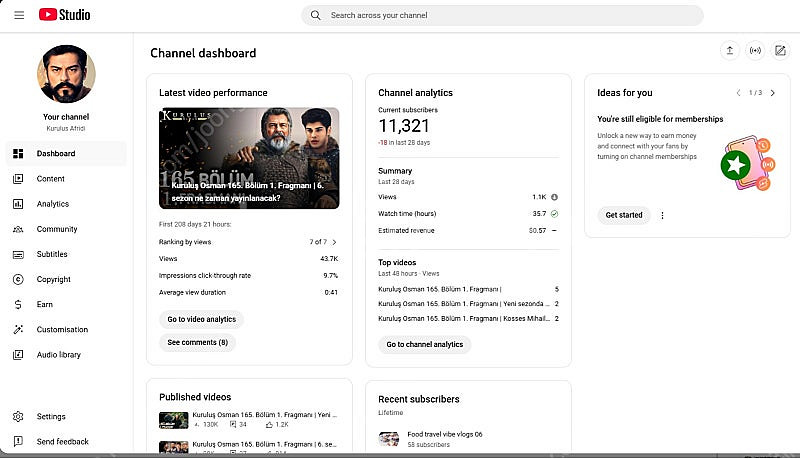The height and width of the screenshot is (459, 800).
Task: Click the Estimated revenue $0.57 value
Action: point(537,231)
